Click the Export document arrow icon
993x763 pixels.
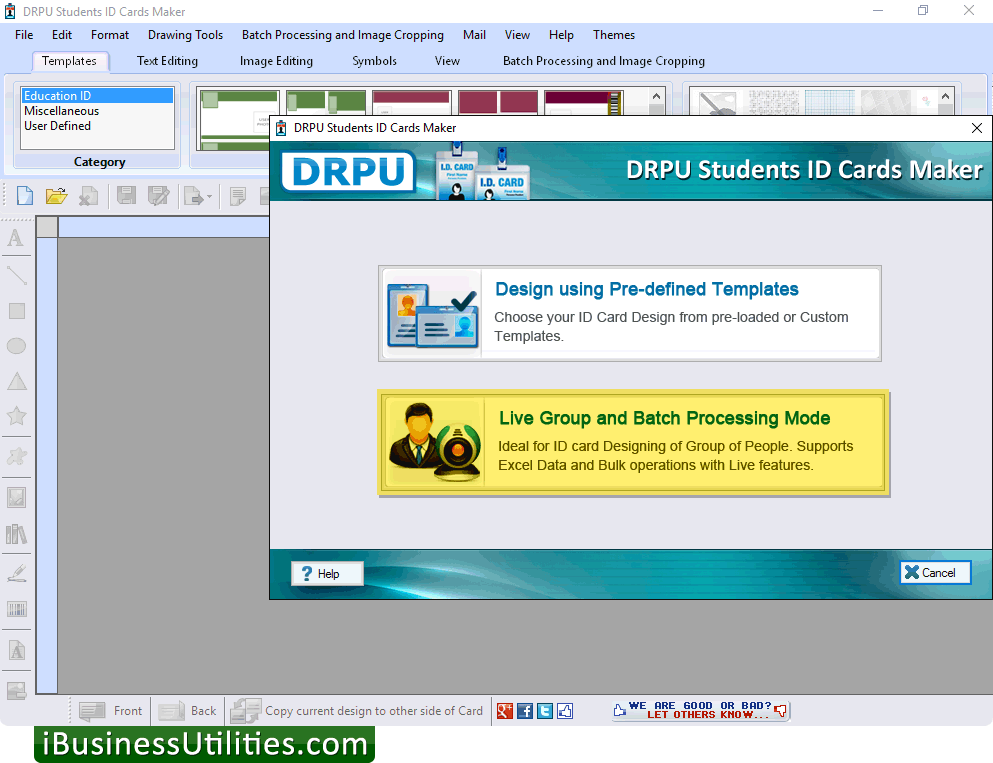pos(193,196)
